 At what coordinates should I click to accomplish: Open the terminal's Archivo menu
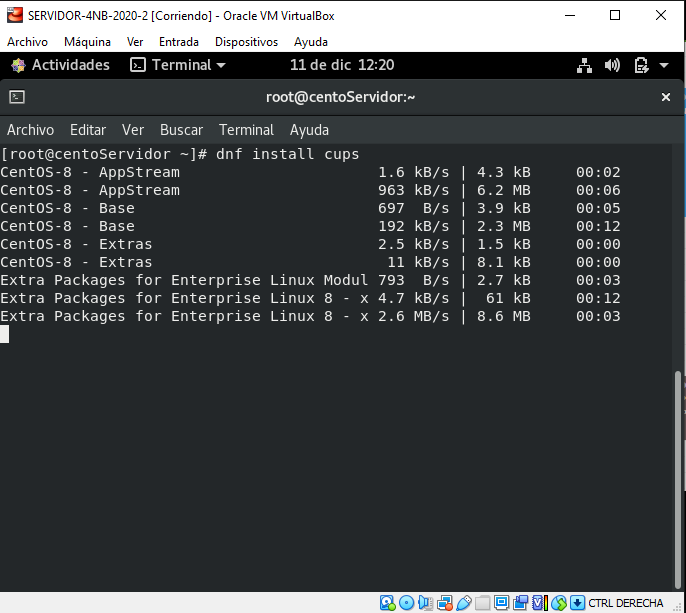pos(30,130)
